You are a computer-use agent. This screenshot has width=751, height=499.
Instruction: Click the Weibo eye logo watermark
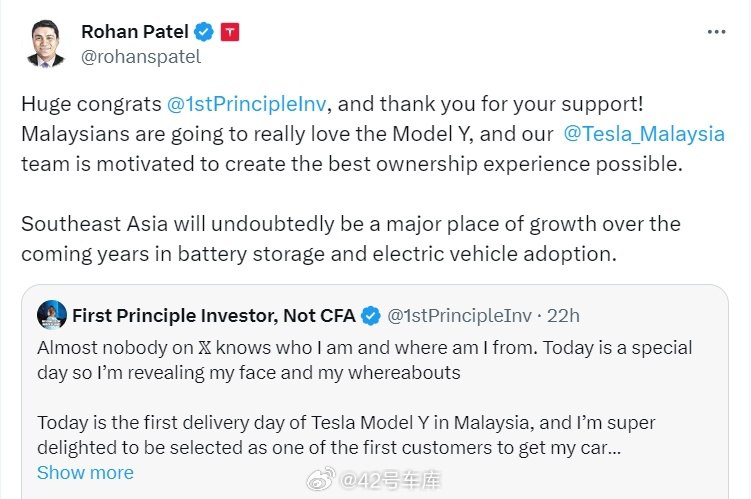point(320,479)
